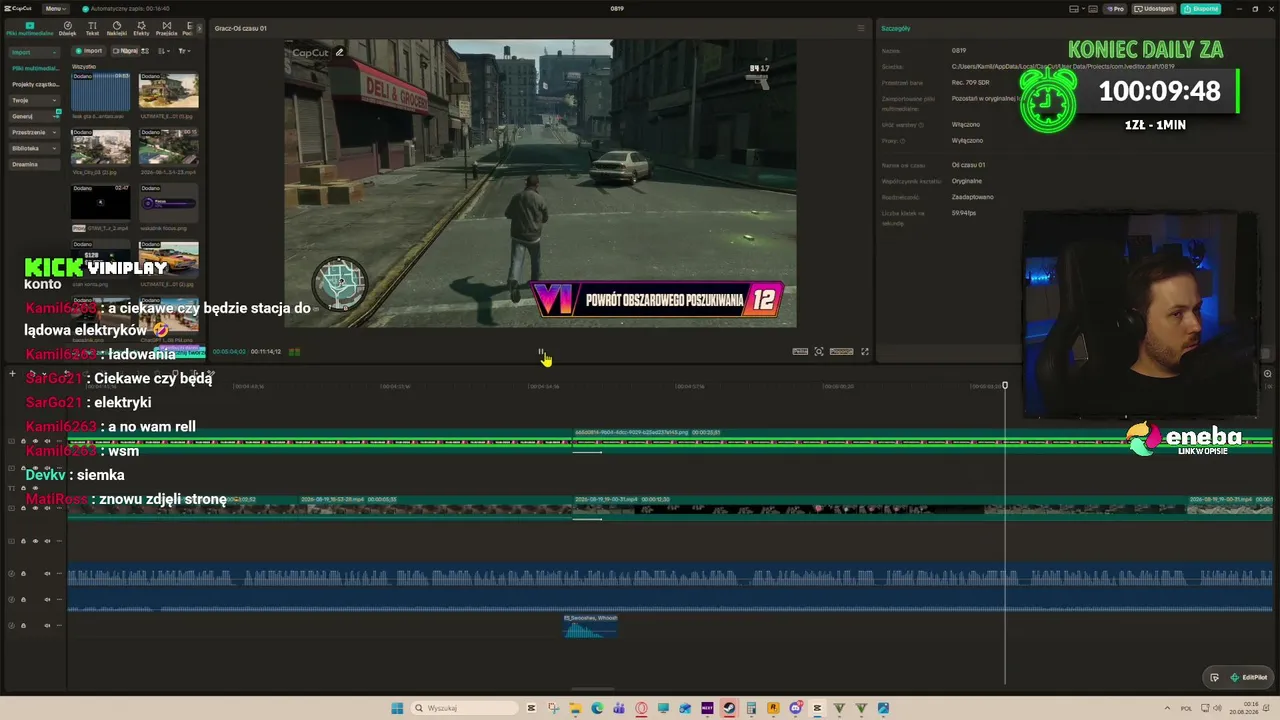This screenshot has height=720, width=1280.
Task: Open the keyboard shortcuts icon in title bar
Action: pos(1091,9)
